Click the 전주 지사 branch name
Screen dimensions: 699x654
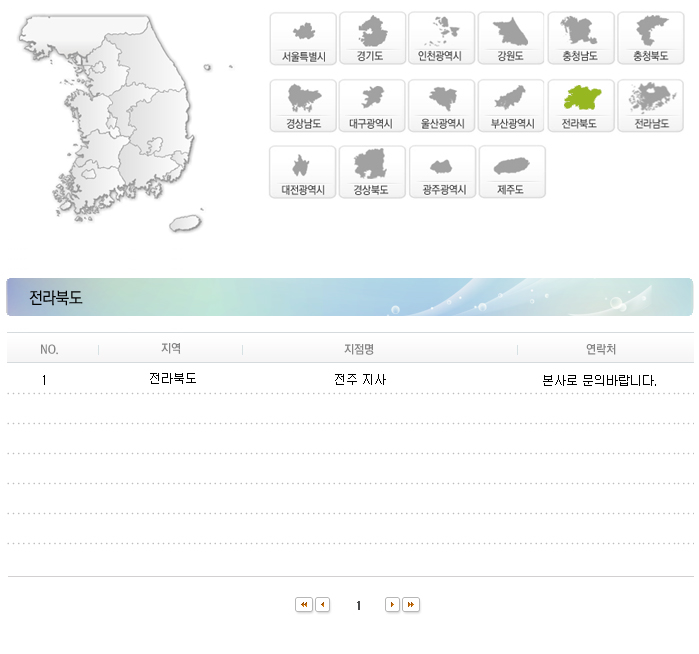coord(360,379)
